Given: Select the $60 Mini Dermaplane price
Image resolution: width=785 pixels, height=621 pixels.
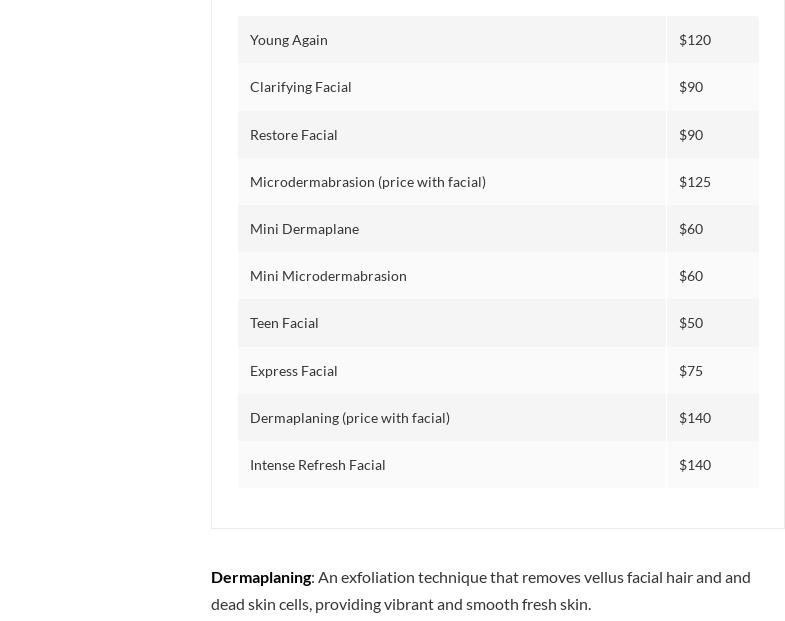Looking at the screenshot, I should (x=691, y=229).
